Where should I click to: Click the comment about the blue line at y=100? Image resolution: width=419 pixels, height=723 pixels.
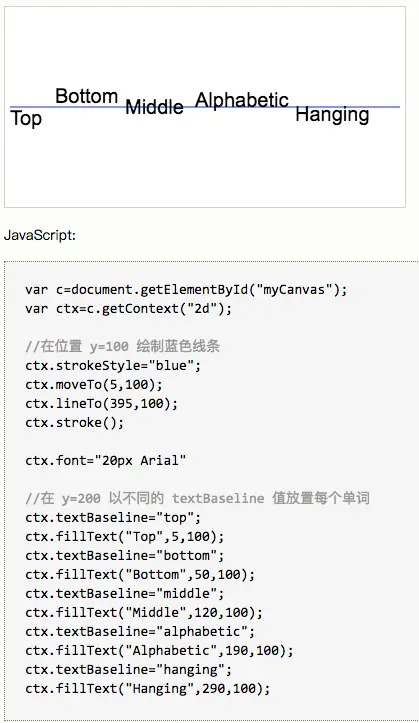123,346
